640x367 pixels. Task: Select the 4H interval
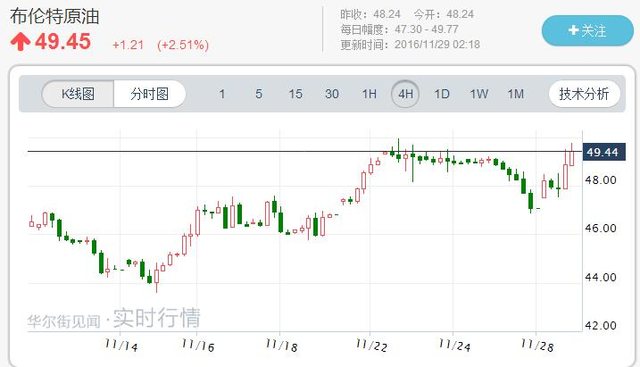point(405,94)
